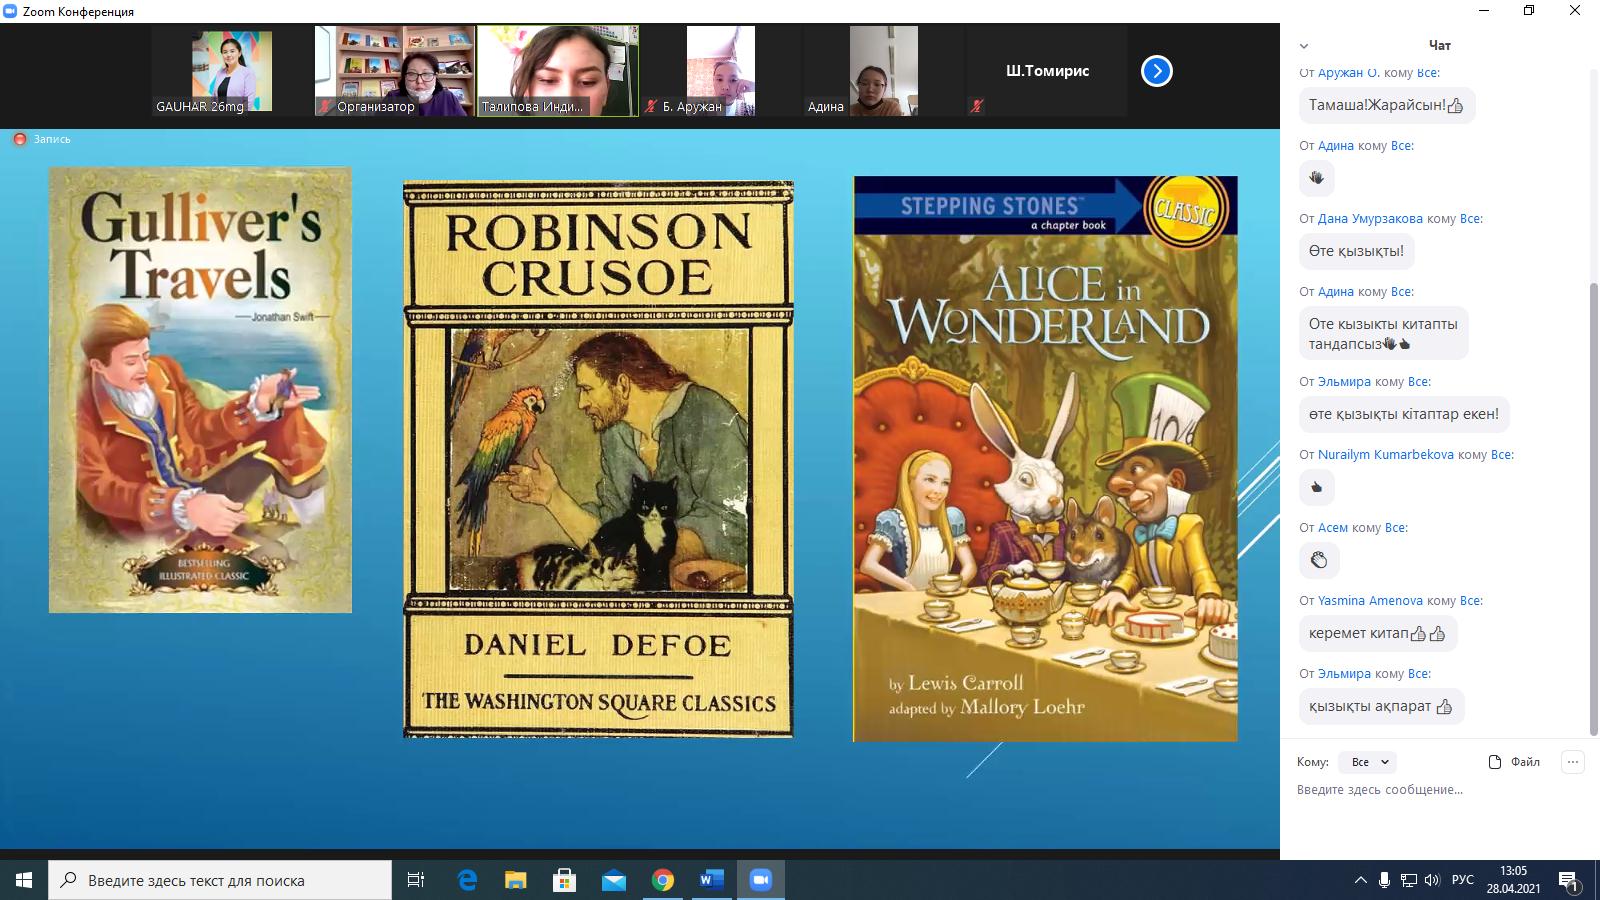
Task: Select GAUHAR 26mg participant video
Action: 232,71
